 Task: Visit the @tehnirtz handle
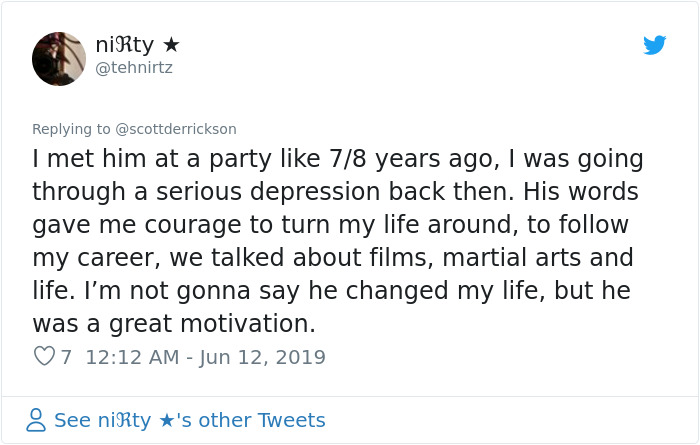[135, 68]
